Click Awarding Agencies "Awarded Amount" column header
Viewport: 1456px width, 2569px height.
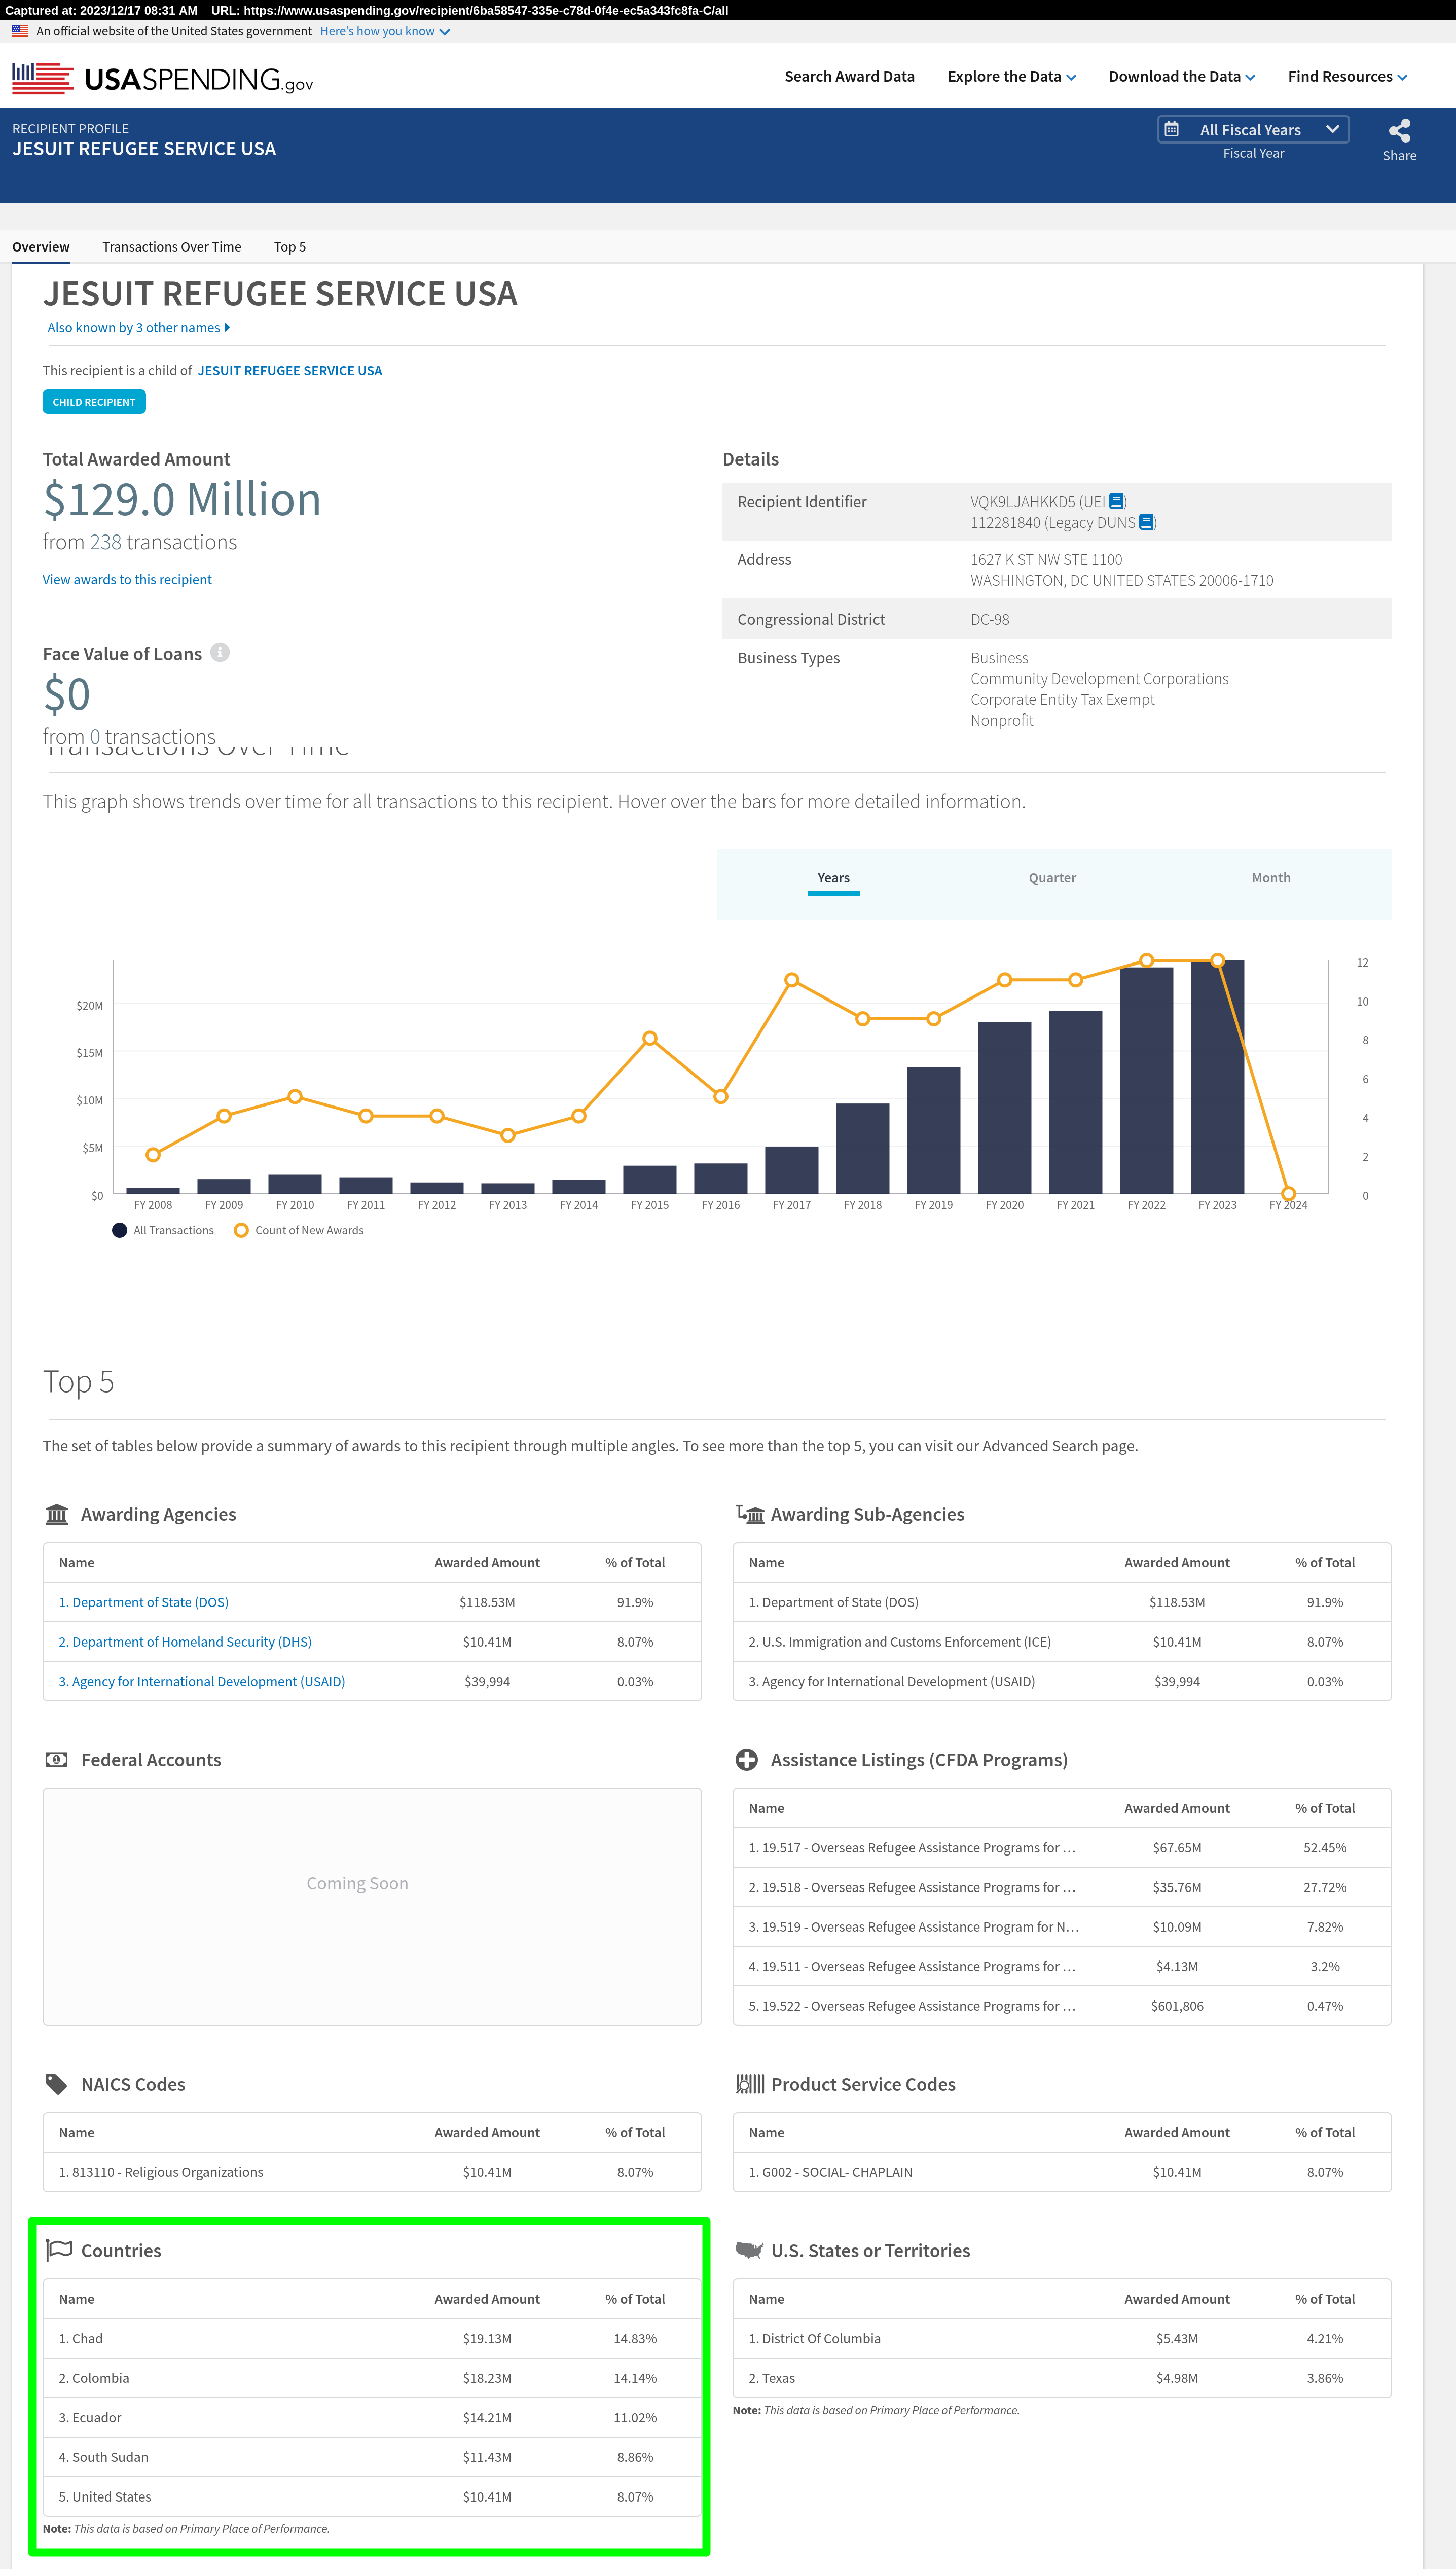pos(487,1562)
